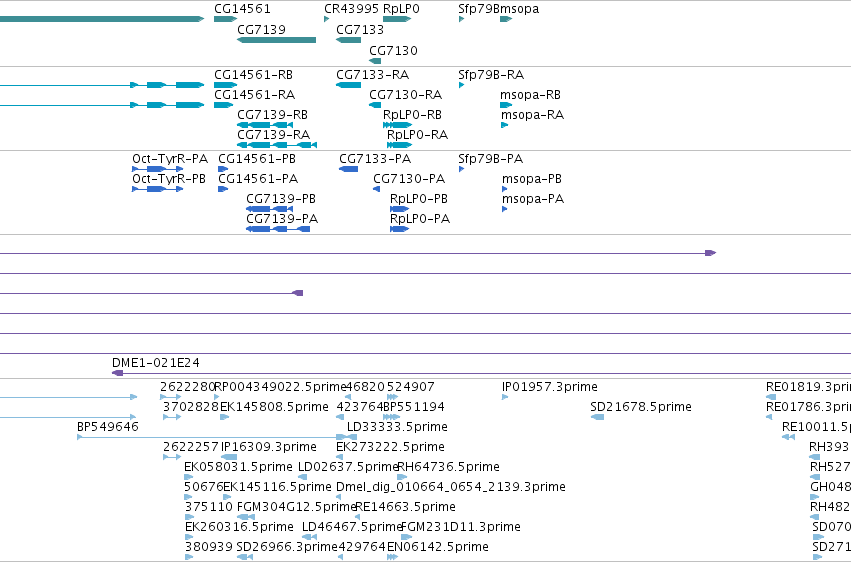Open EST label FGM304G12.5prime
This screenshot has height=562, width=851.
tap(297, 507)
